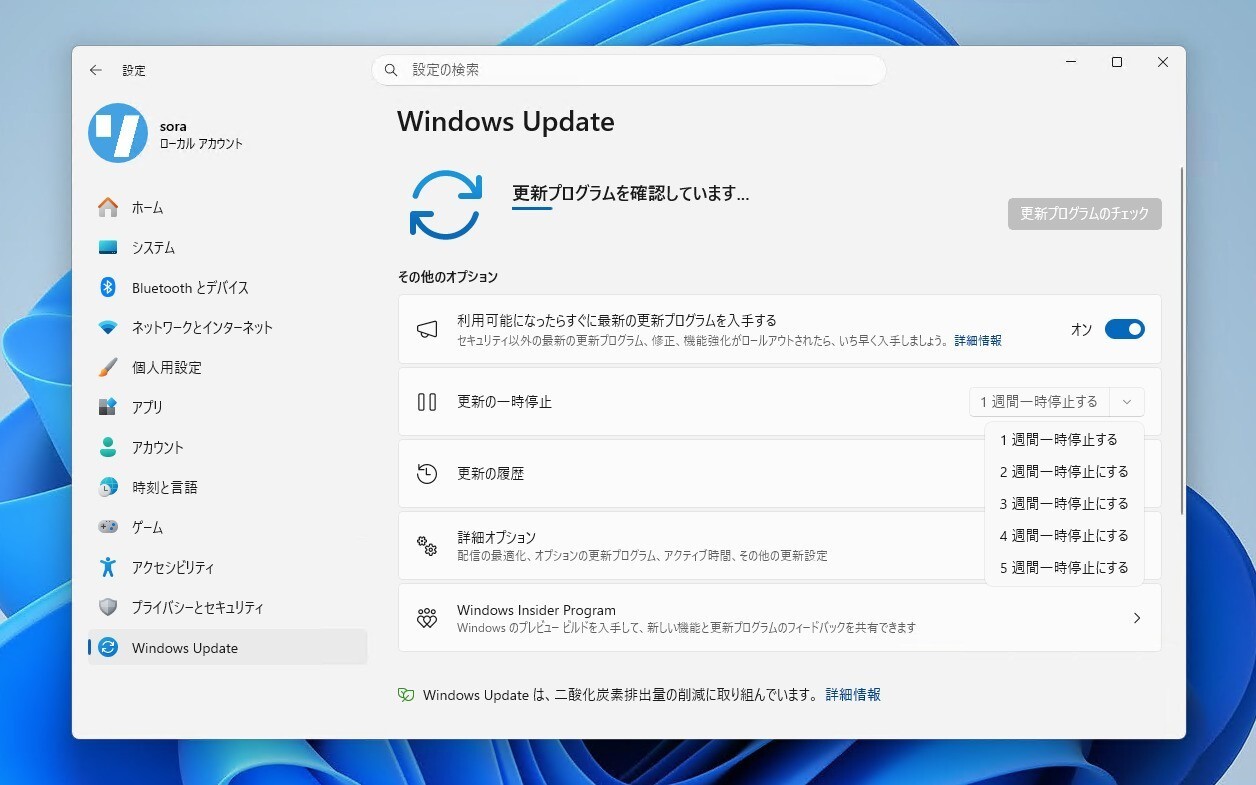Click the sora profile avatar
Screen dimensions: 1256x785
click(118, 133)
